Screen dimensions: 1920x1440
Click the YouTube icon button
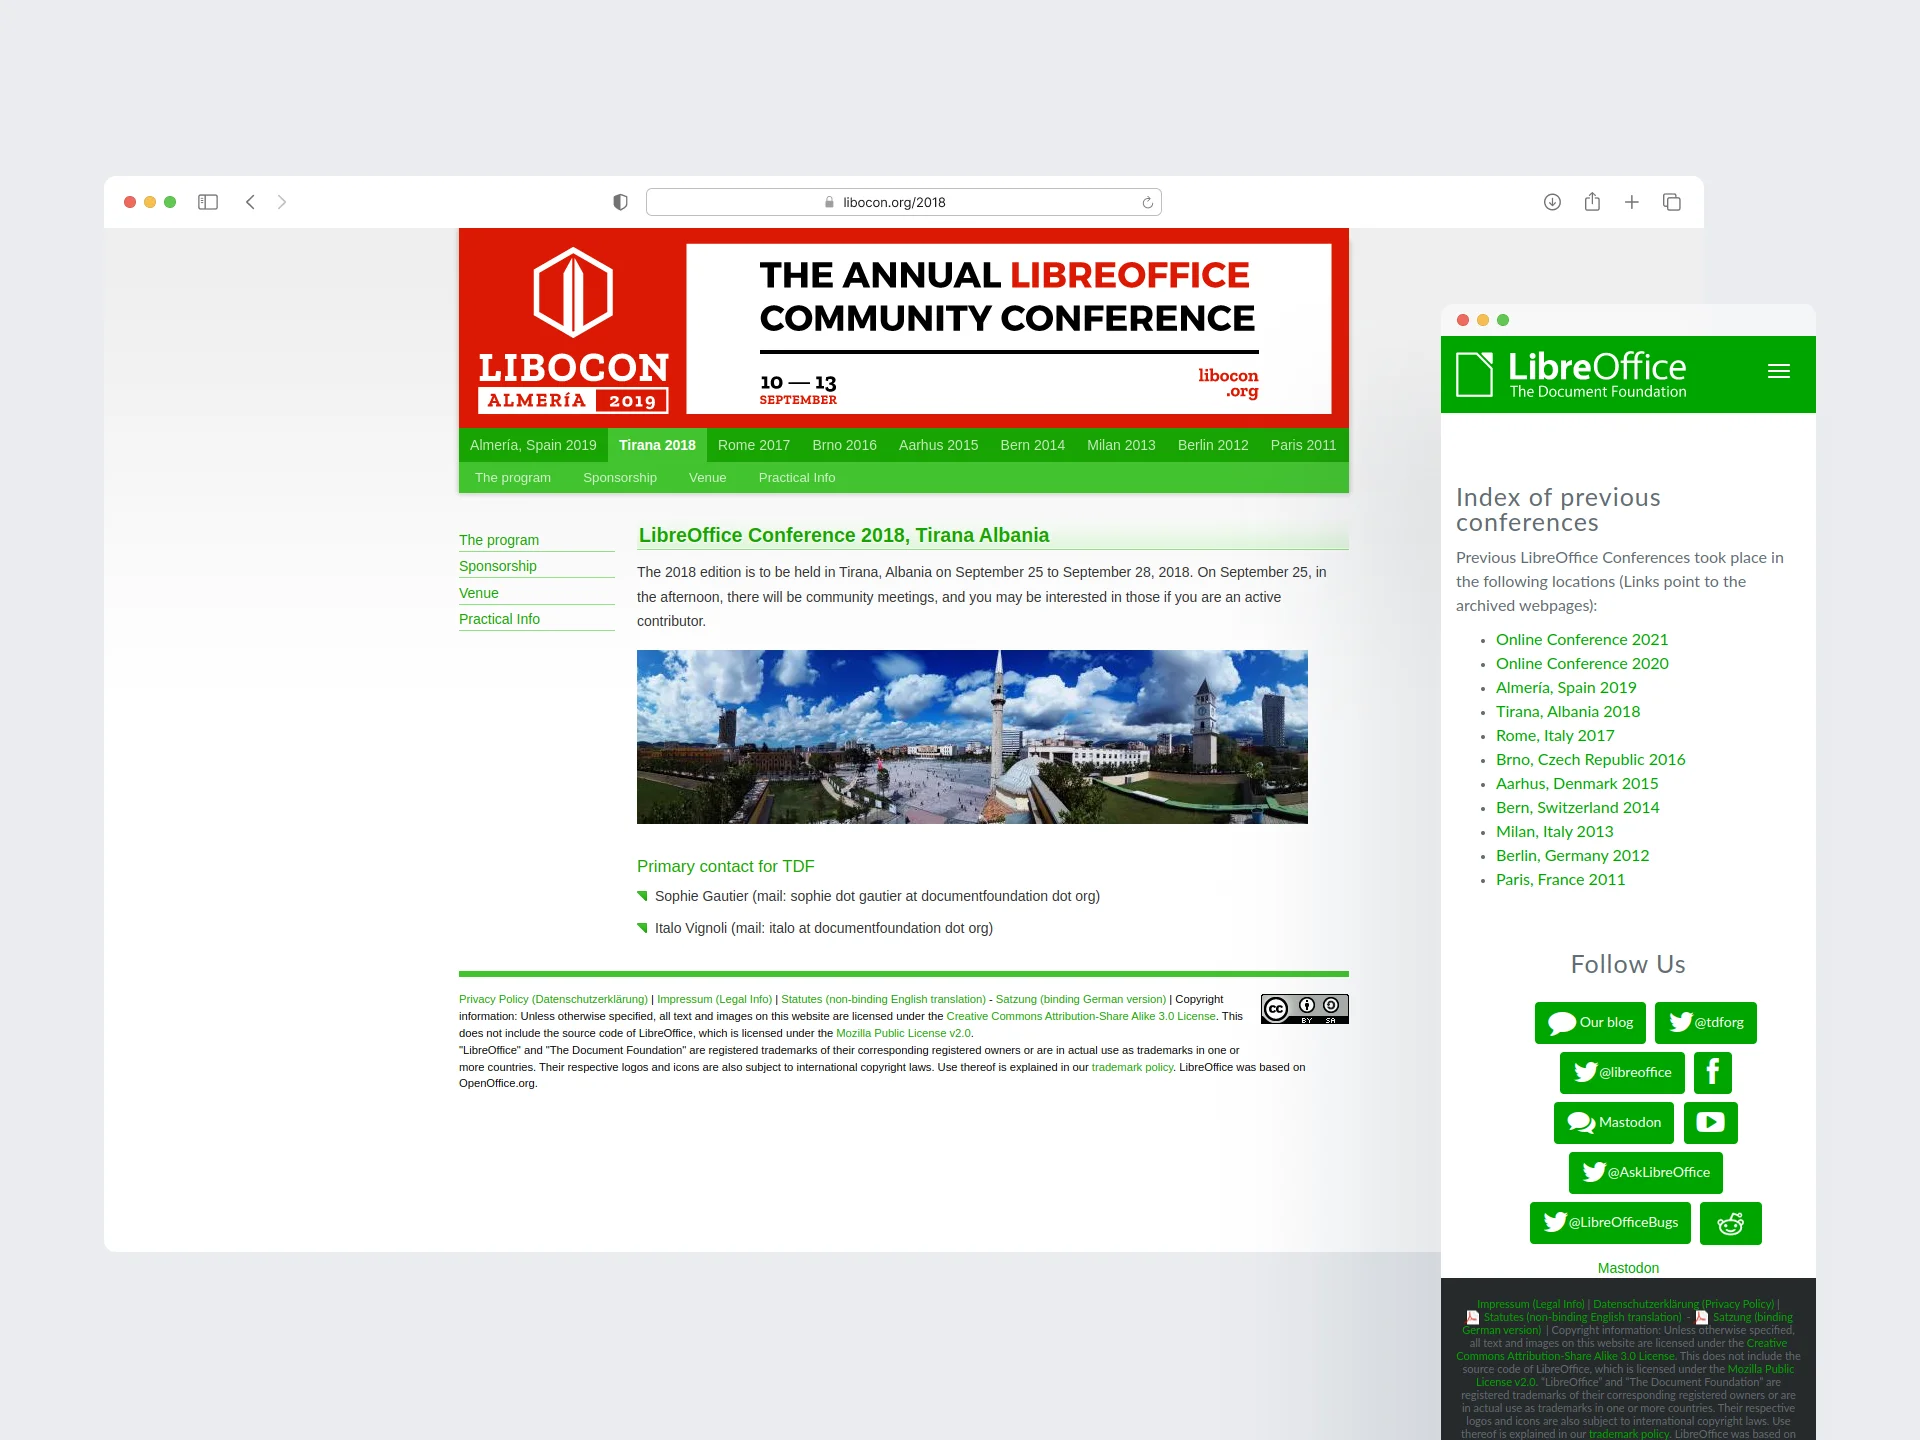click(x=1711, y=1122)
